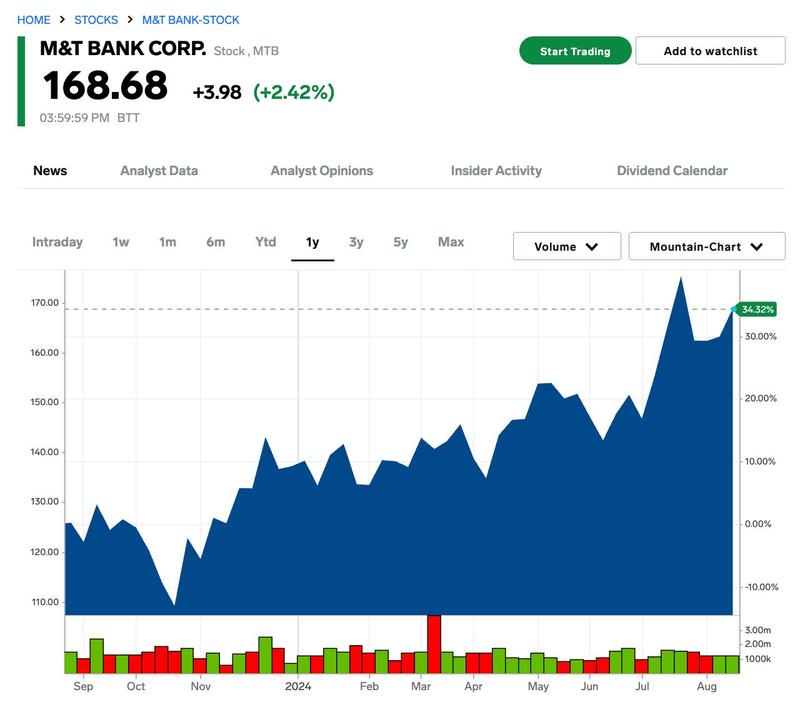The height and width of the screenshot is (704, 800).
Task: Select the Intraday time range
Action: (57, 242)
